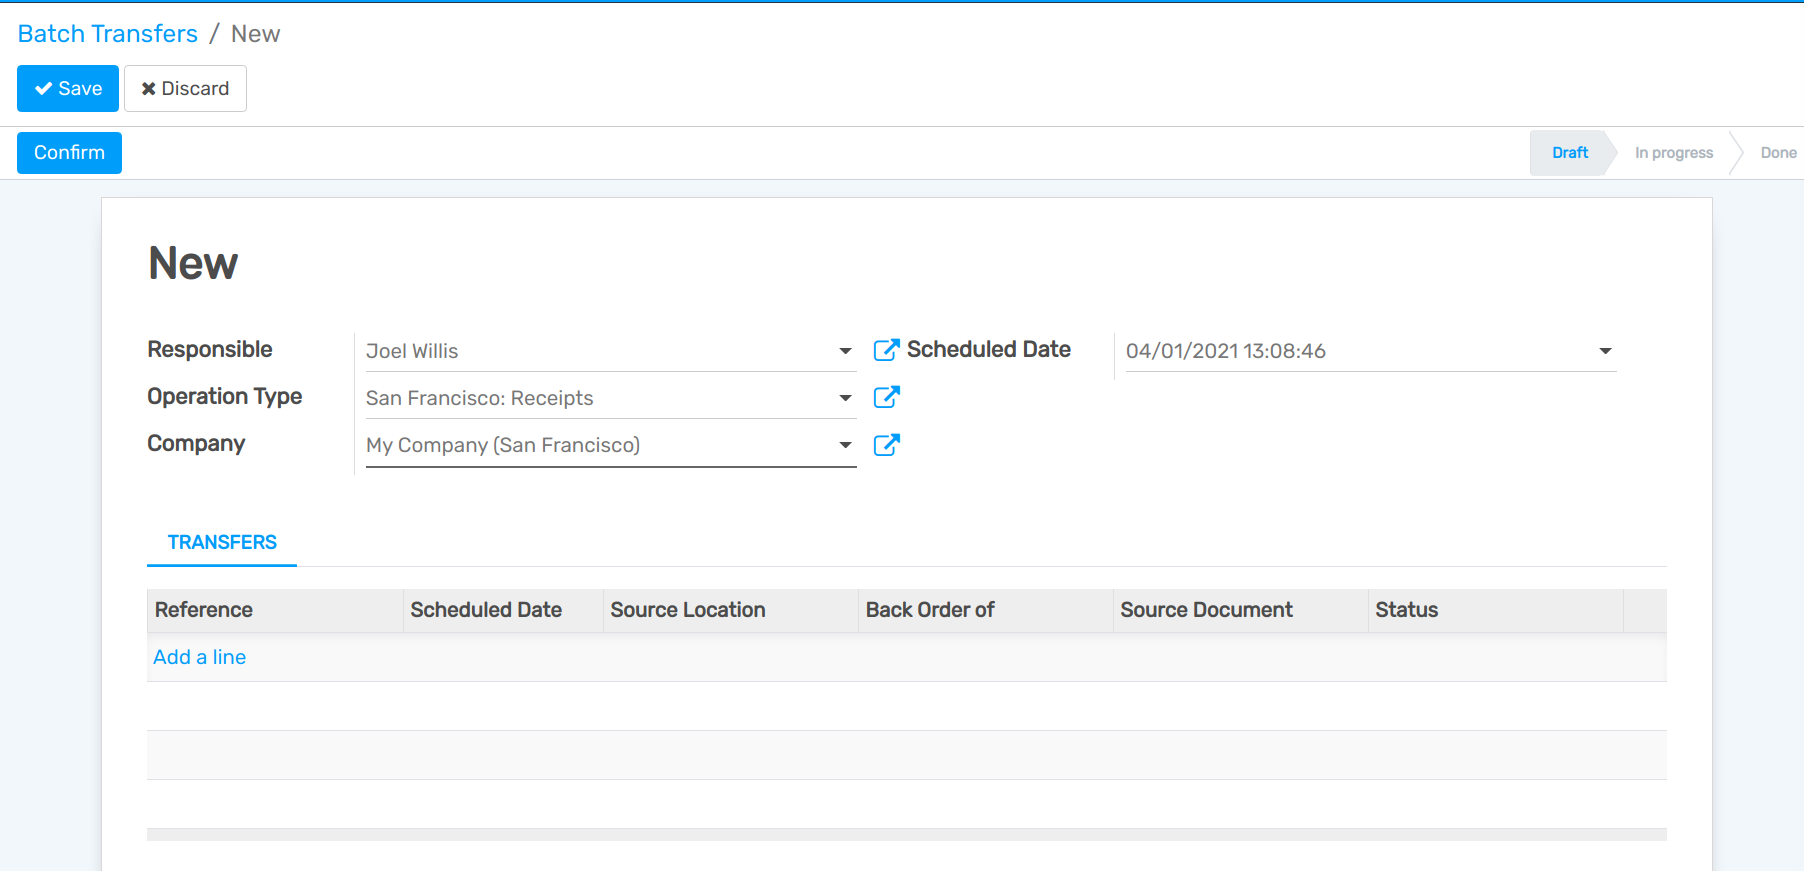
Task: Expand the Operation Type dropdown arrow
Action: (845, 398)
